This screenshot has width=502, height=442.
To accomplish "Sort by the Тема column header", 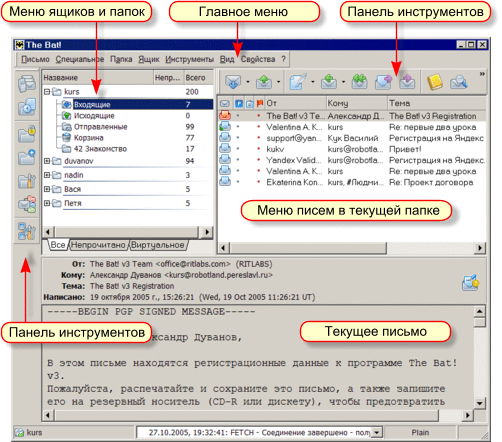I will pyautogui.click(x=437, y=103).
